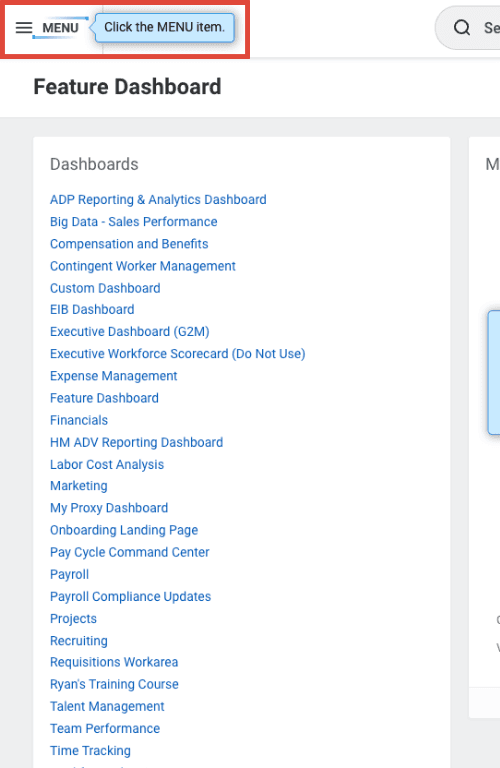Screen dimensions: 500x768
Task: Click inside the search field
Action: [x=468, y=27]
